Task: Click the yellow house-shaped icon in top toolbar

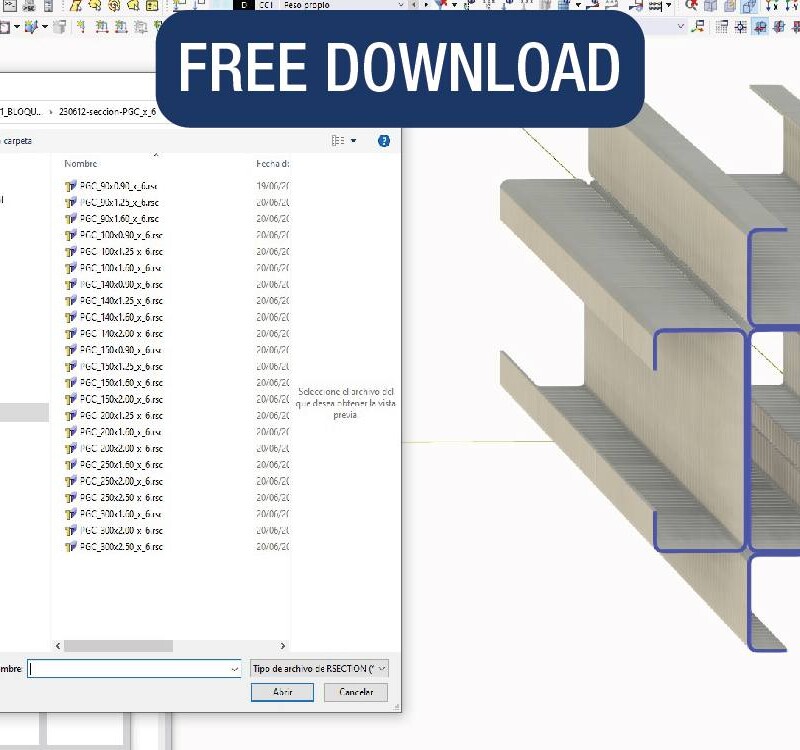Action: [x=134, y=6]
